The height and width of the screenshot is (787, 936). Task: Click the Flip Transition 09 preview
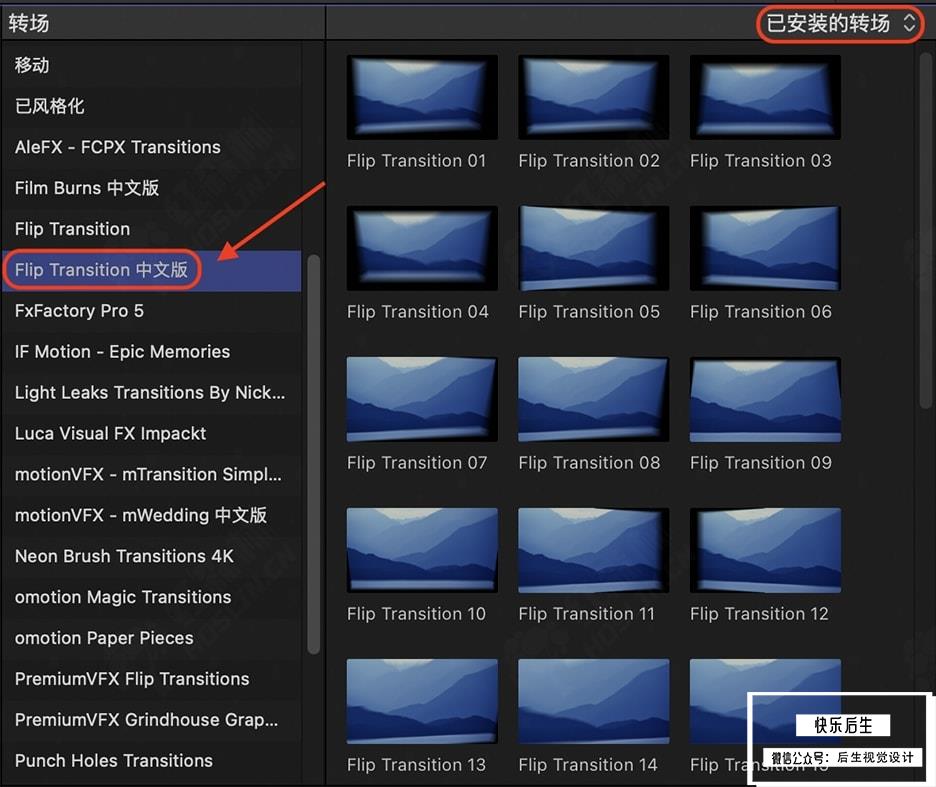click(765, 399)
